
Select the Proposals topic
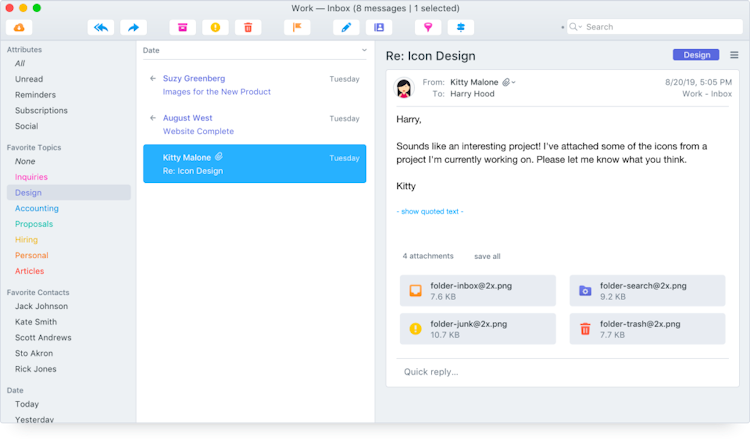click(x=34, y=224)
